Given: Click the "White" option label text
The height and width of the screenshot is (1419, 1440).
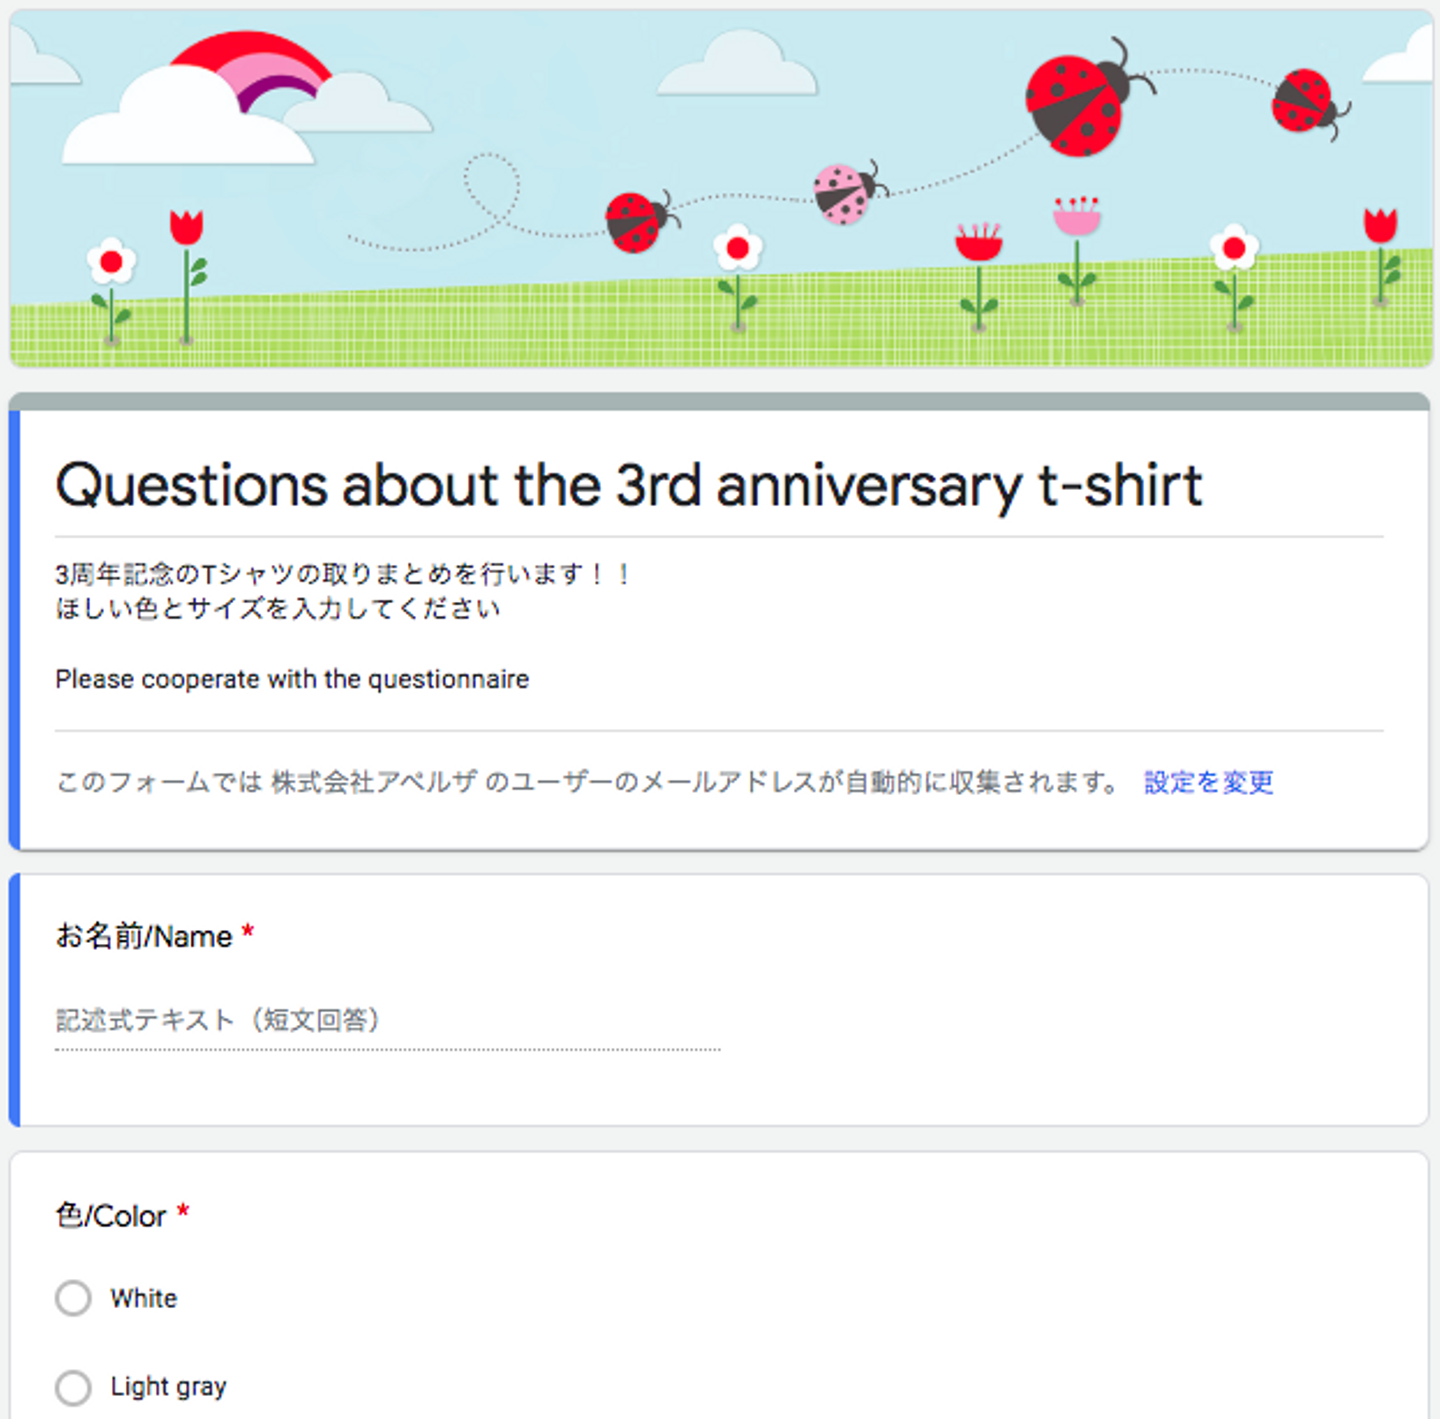Looking at the screenshot, I should click(x=144, y=1298).
